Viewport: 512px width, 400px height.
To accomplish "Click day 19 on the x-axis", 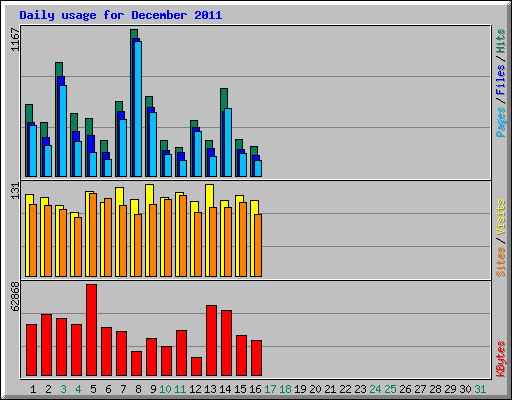I will pyautogui.click(x=300, y=389).
